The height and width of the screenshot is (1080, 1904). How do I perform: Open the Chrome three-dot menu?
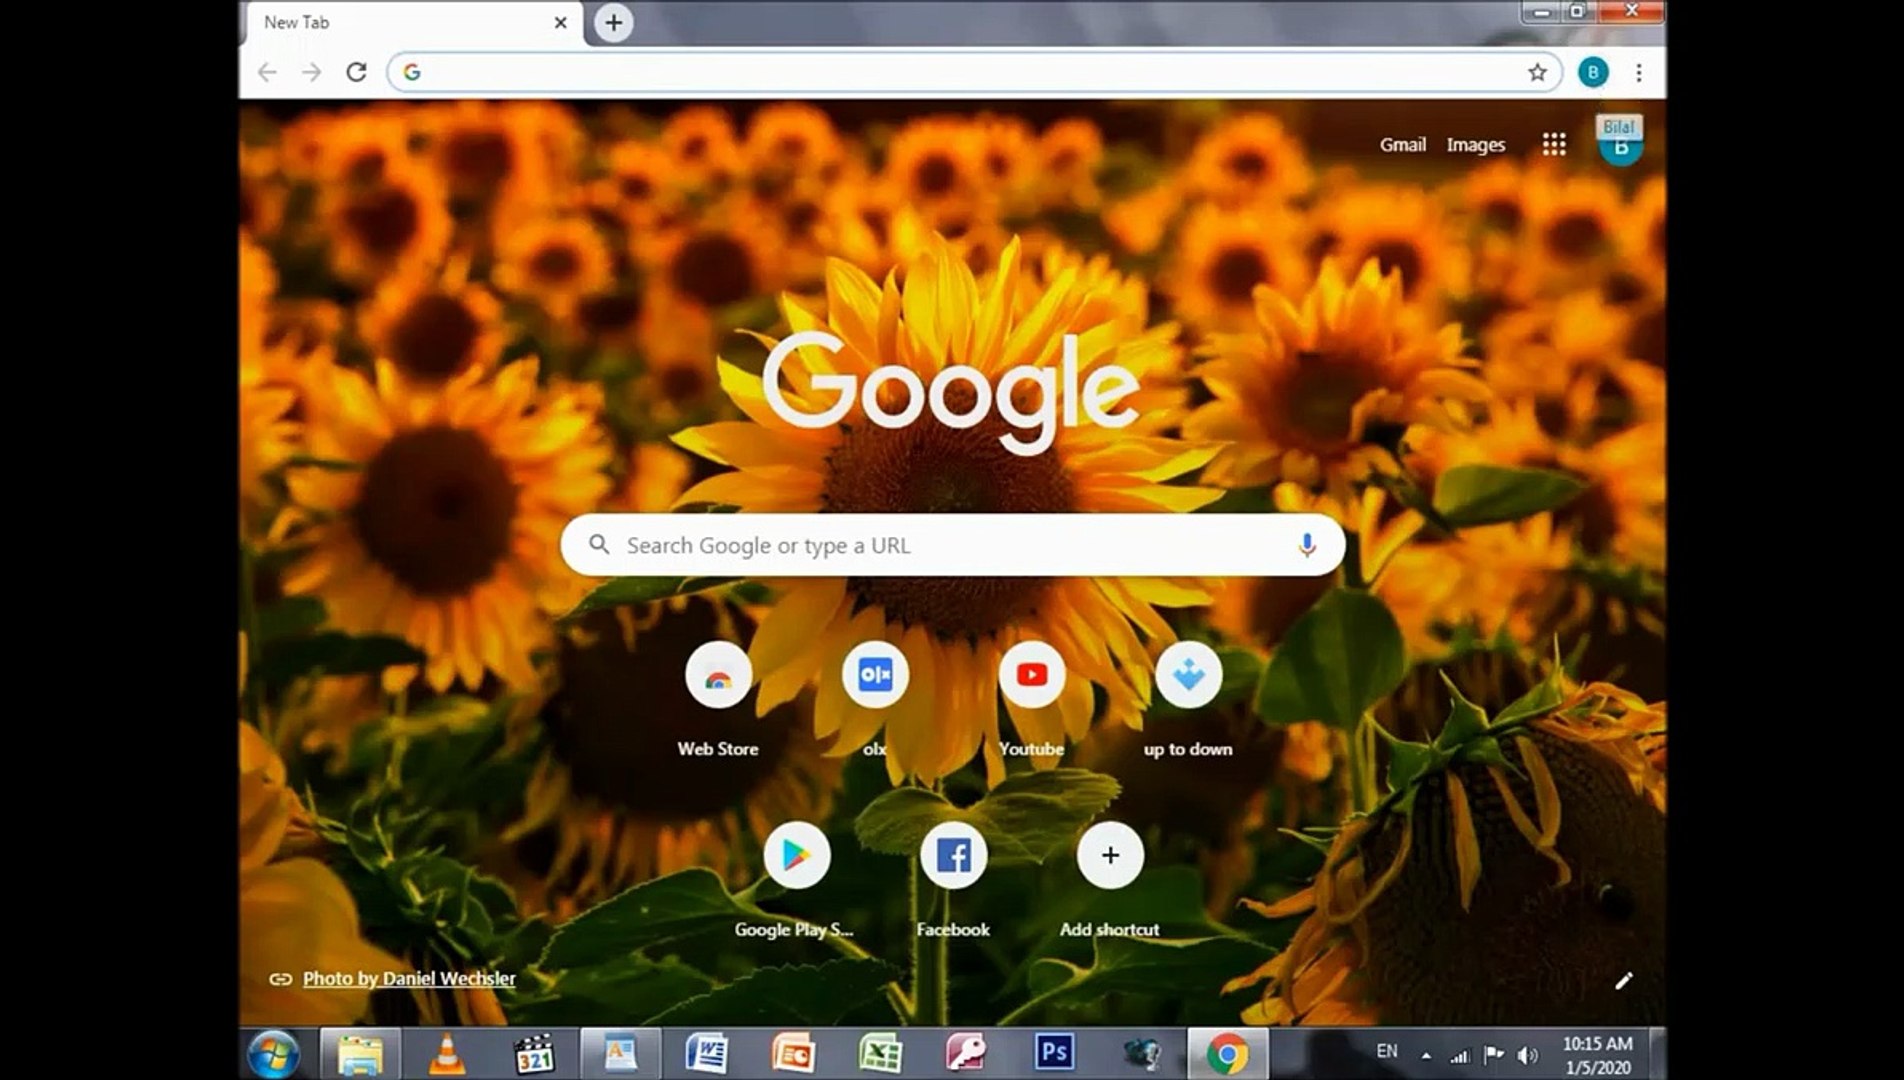(x=1638, y=71)
